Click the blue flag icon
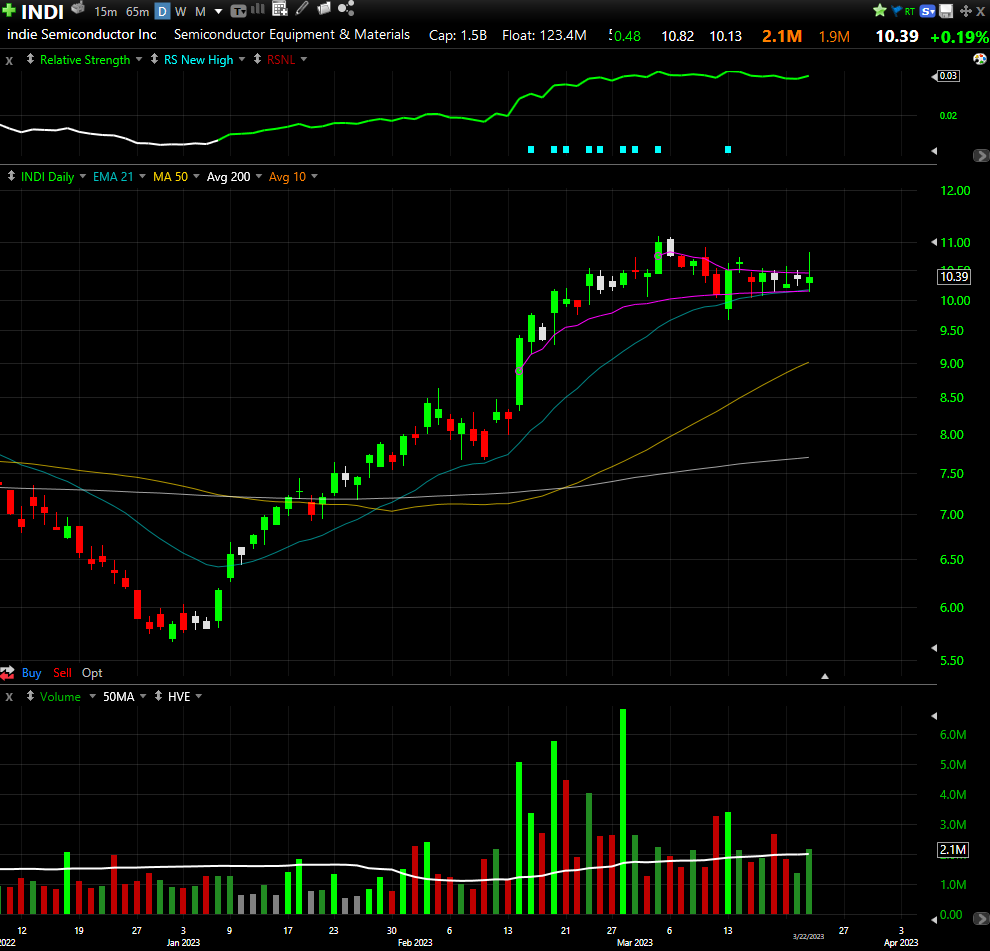This screenshot has height=951, width=990. (x=897, y=11)
